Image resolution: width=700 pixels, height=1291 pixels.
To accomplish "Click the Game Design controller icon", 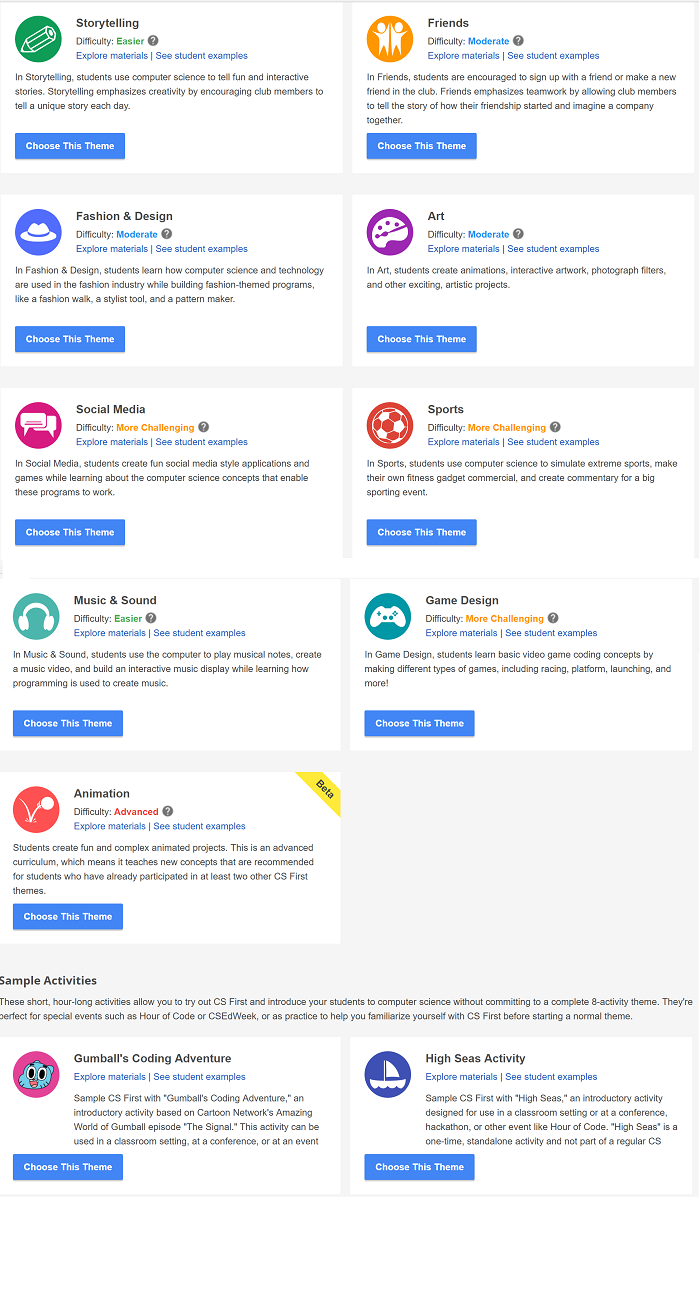I will tap(387, 616).
